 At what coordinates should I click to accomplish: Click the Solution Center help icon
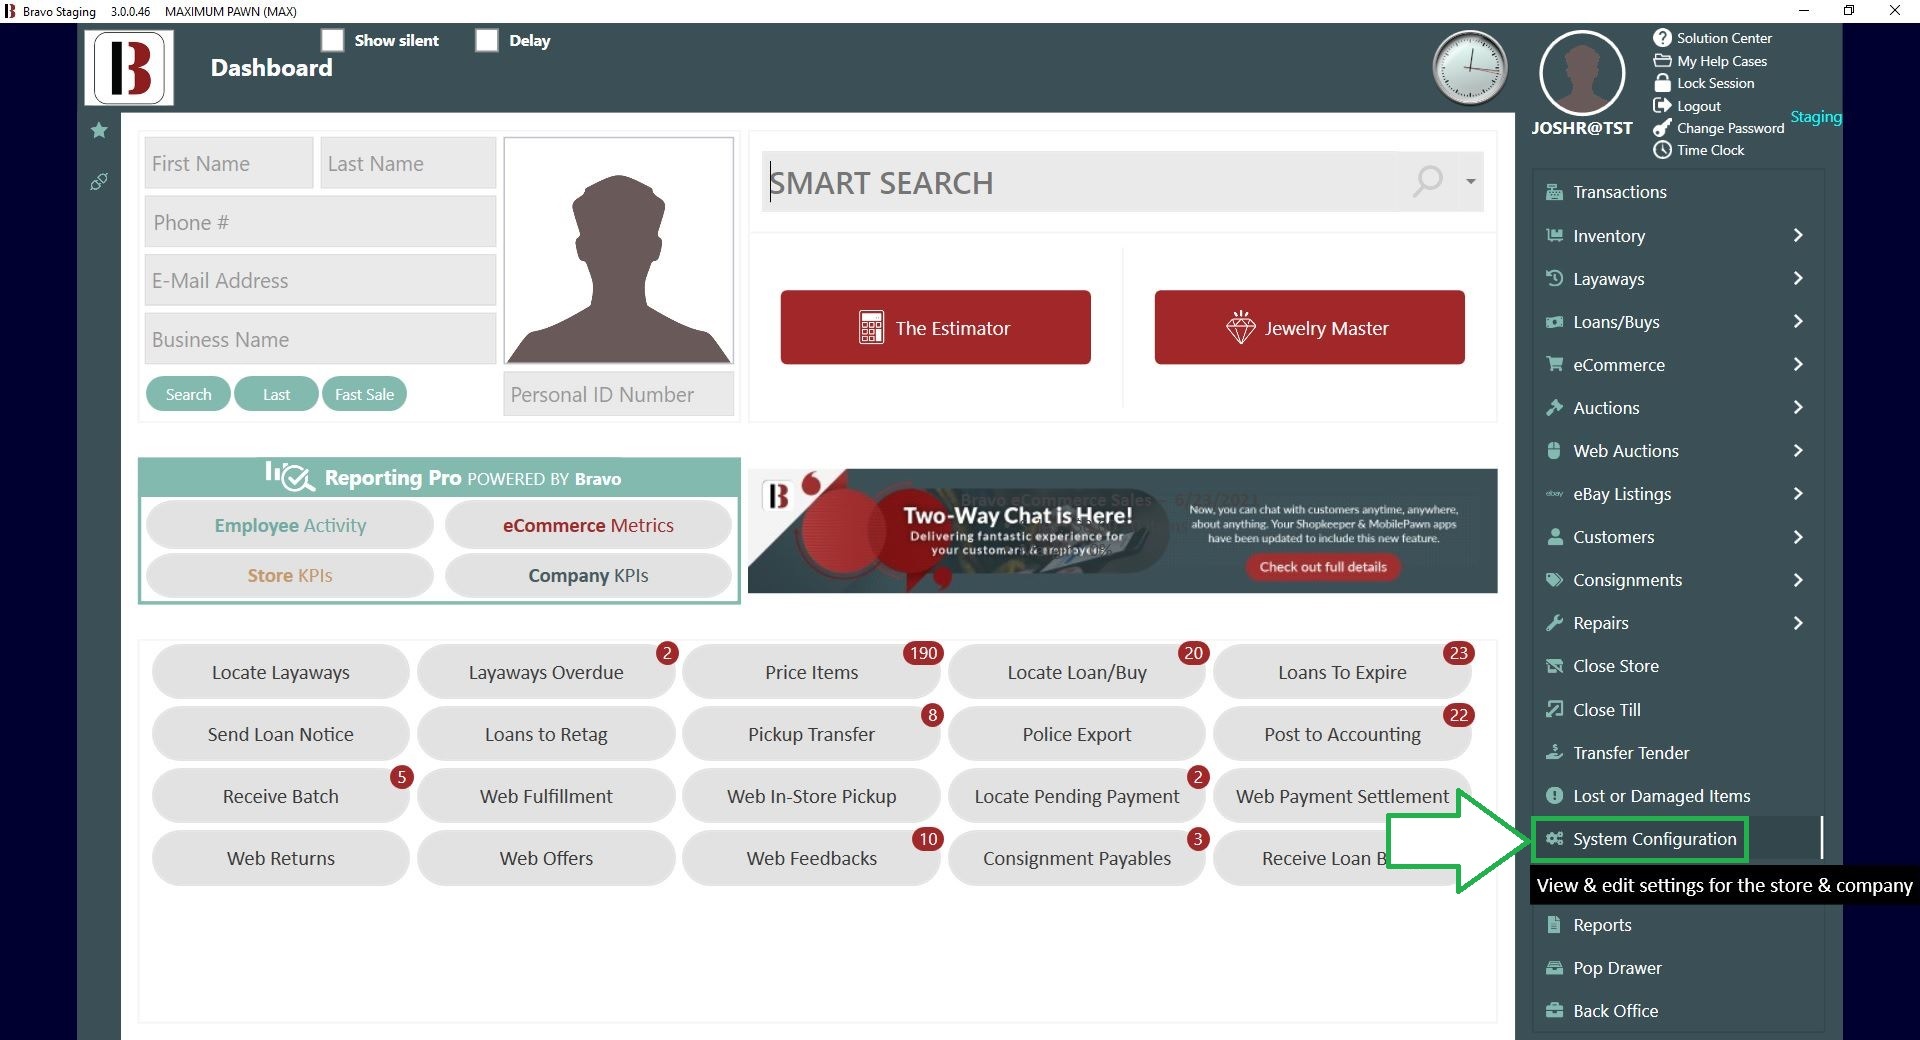[x=1662, y=38]
